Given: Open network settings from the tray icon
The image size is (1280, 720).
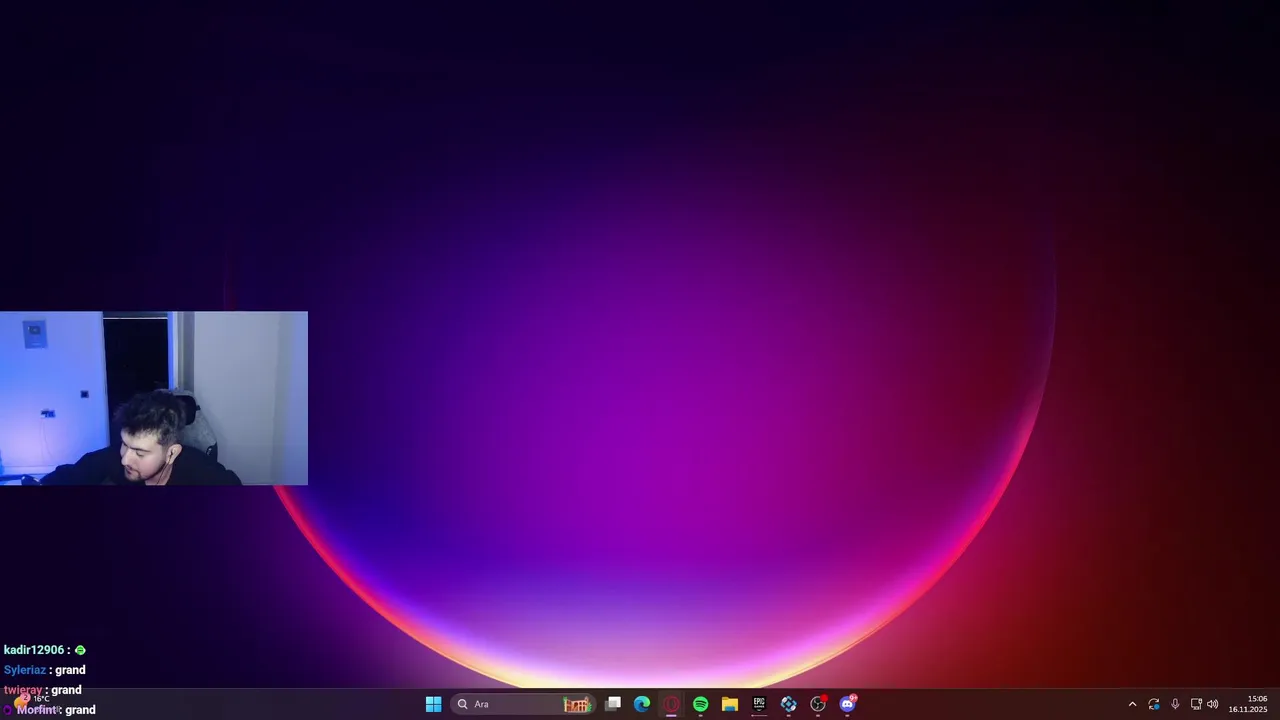Looking at the screenshot, I should (x=1196, y=704).
